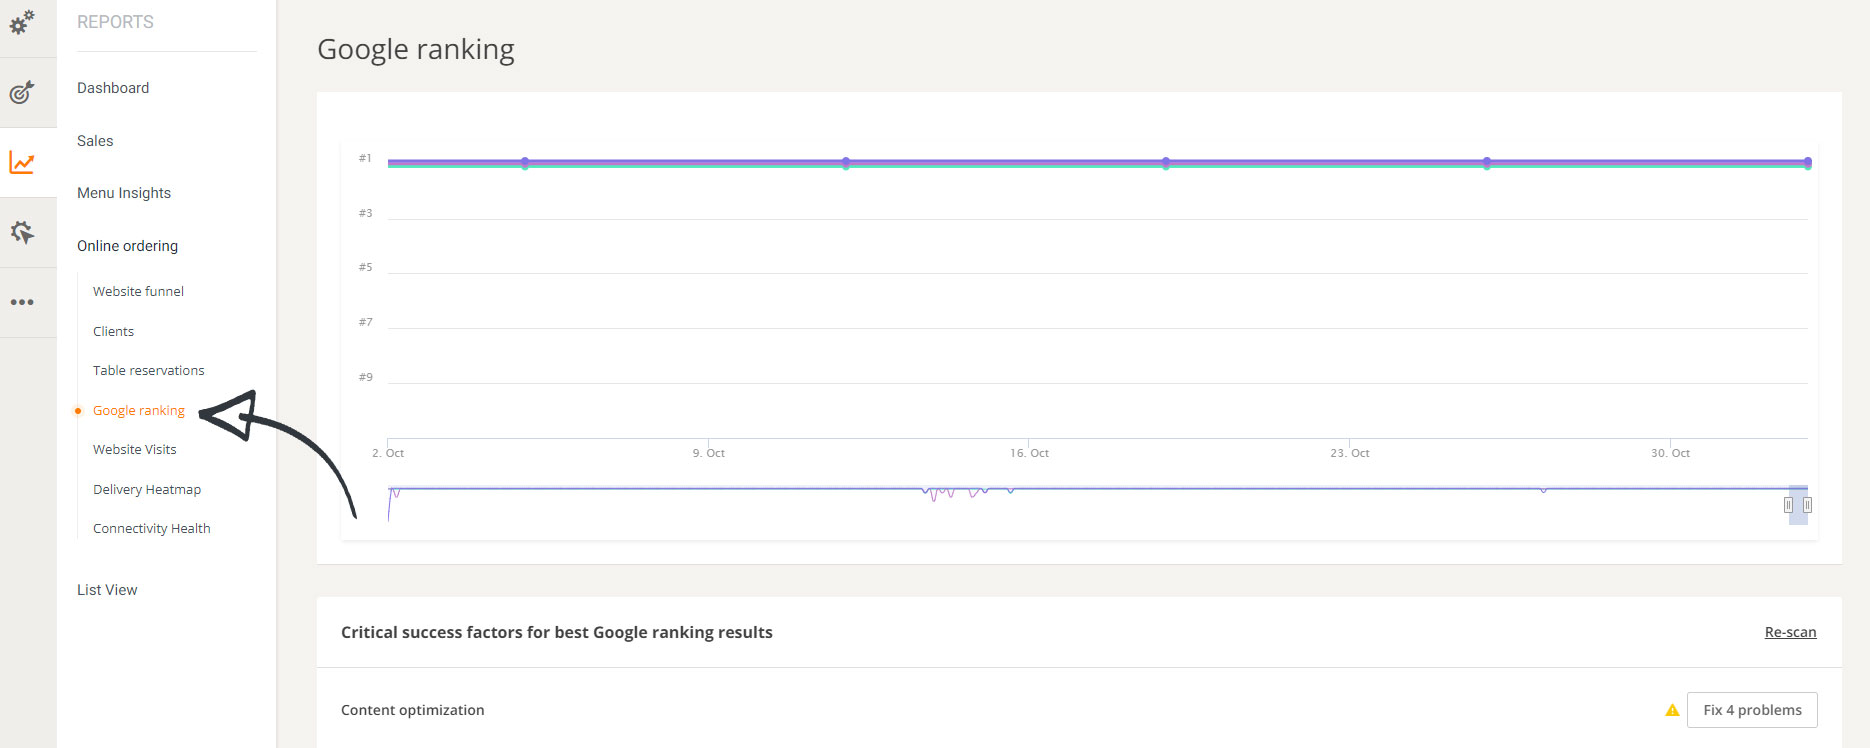Open Menu Insights section
The height and width of the screenshot is (748, 1870).
coord(124,193)
